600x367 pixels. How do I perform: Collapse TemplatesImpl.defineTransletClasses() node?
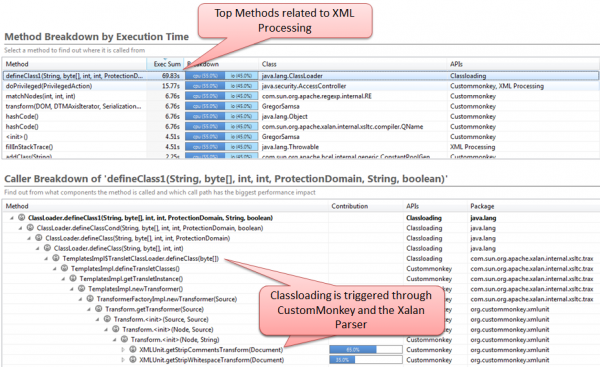[54, 269]
